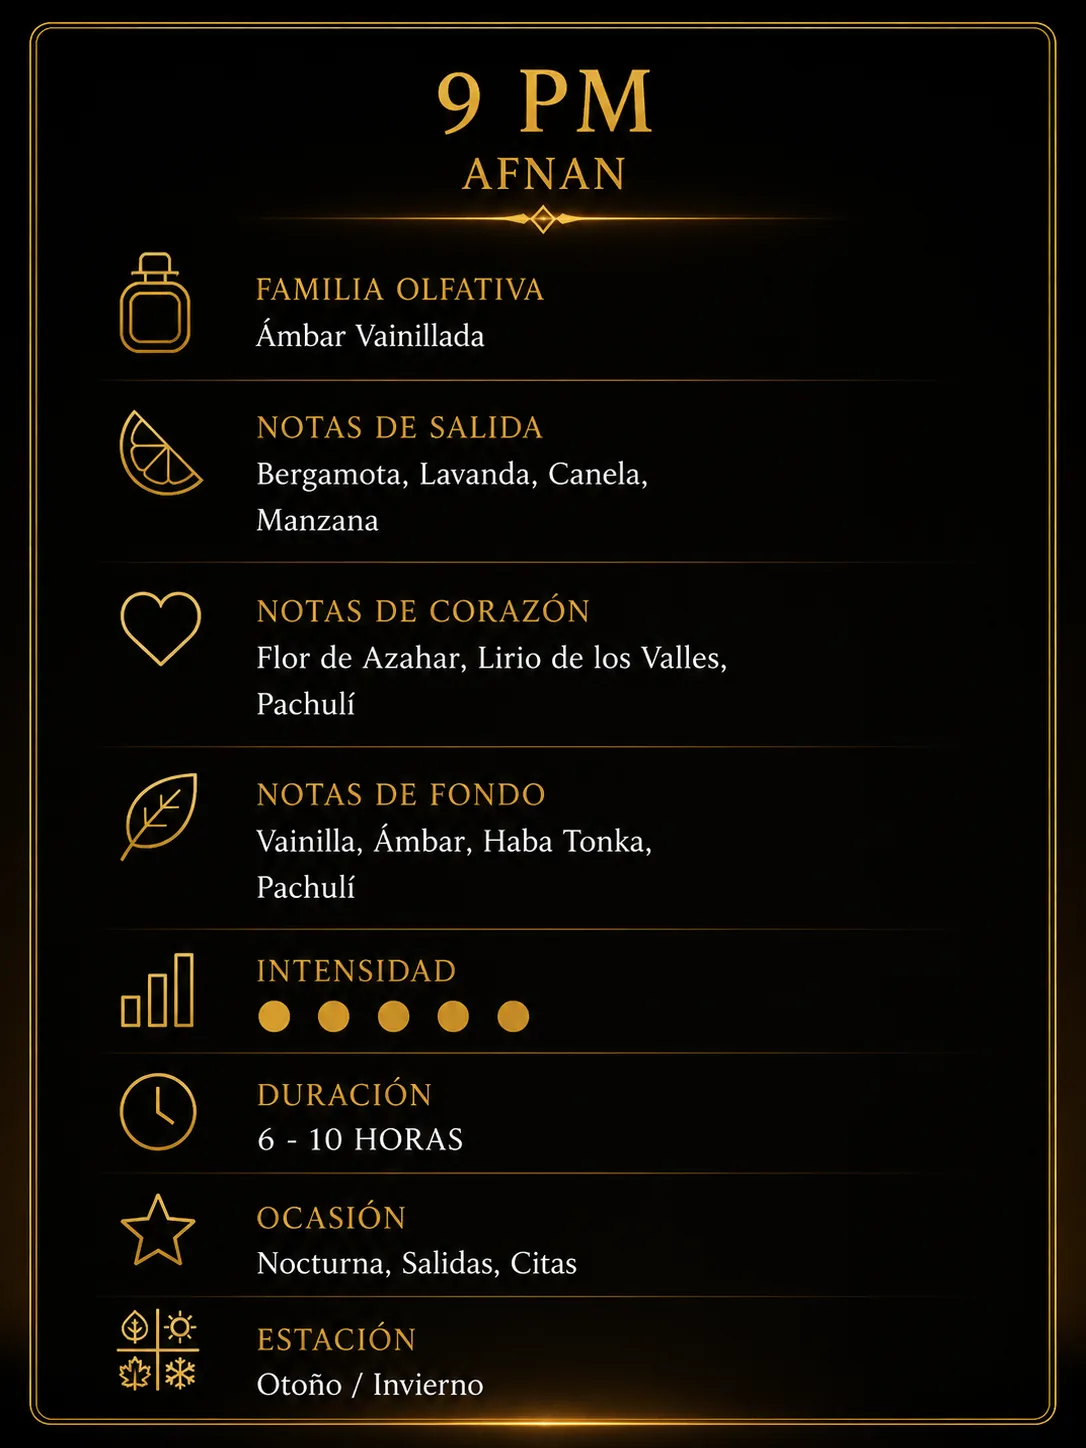Click the four seasons icon
Image resolution: width=1086 pixels, height=1448 pixels.
pyautogui.click(x=158, y=1349)
